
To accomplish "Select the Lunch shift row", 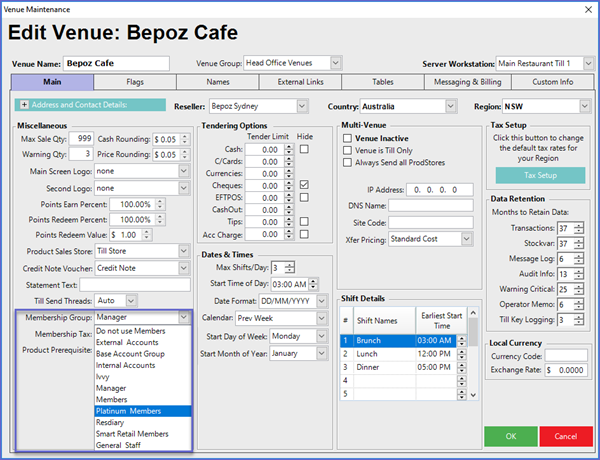I will [403, 354].
